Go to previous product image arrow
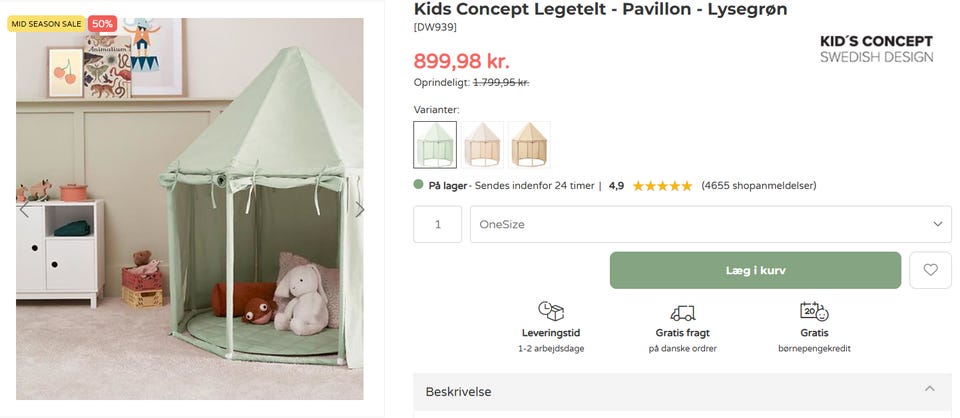The height and width of the screenshot is (418, 960). point(25,210)
